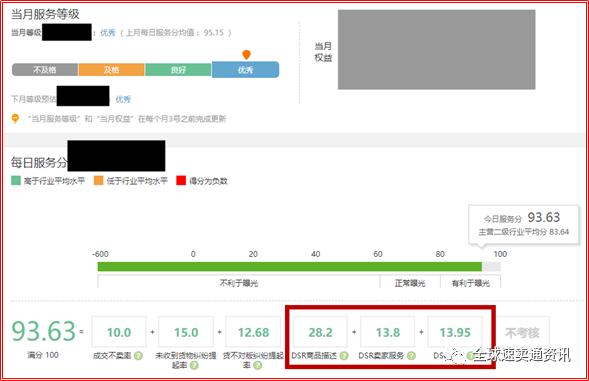Click the 成交不卖率 label
Image resolution: width=589 pixels, height=381 pixels.
pyautogui.click(x=113, y=355)
